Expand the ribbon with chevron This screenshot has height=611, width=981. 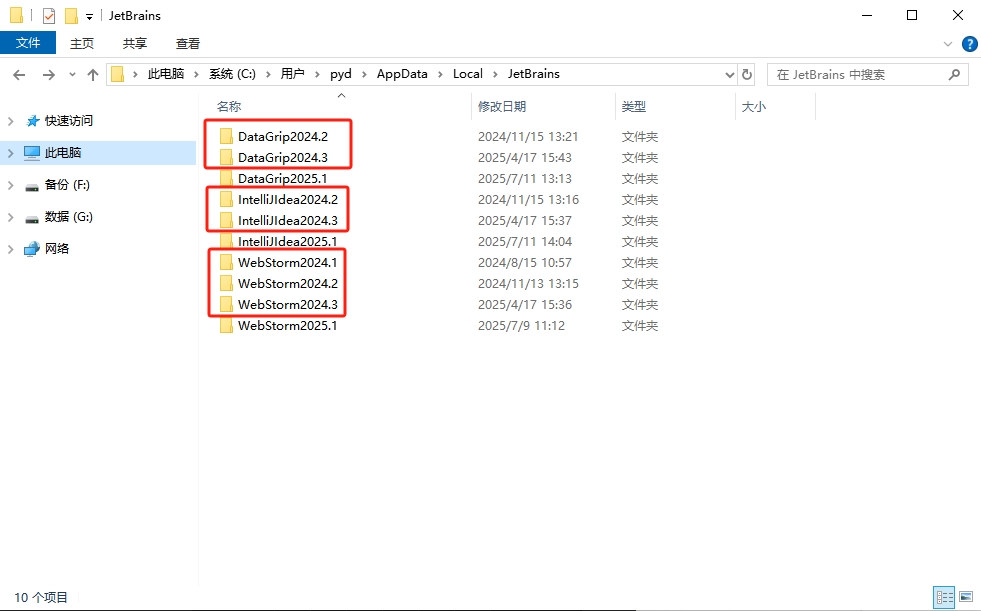948,44
